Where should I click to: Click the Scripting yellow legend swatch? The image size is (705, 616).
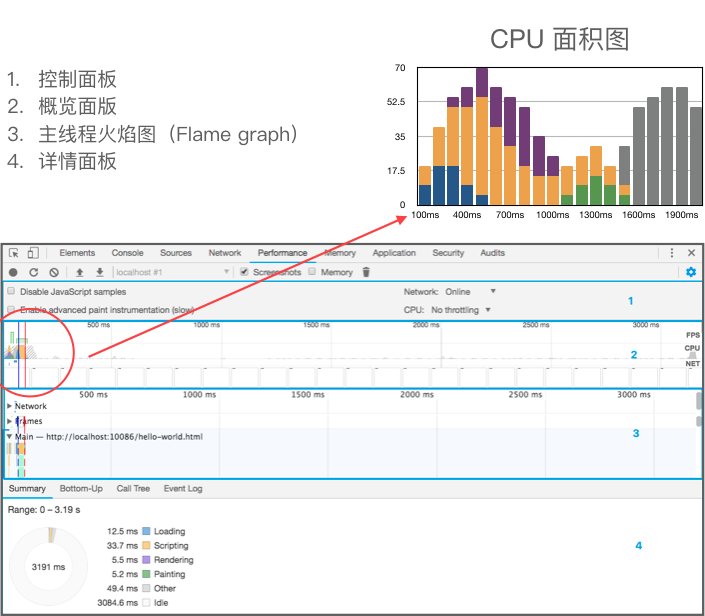[146, 545]
